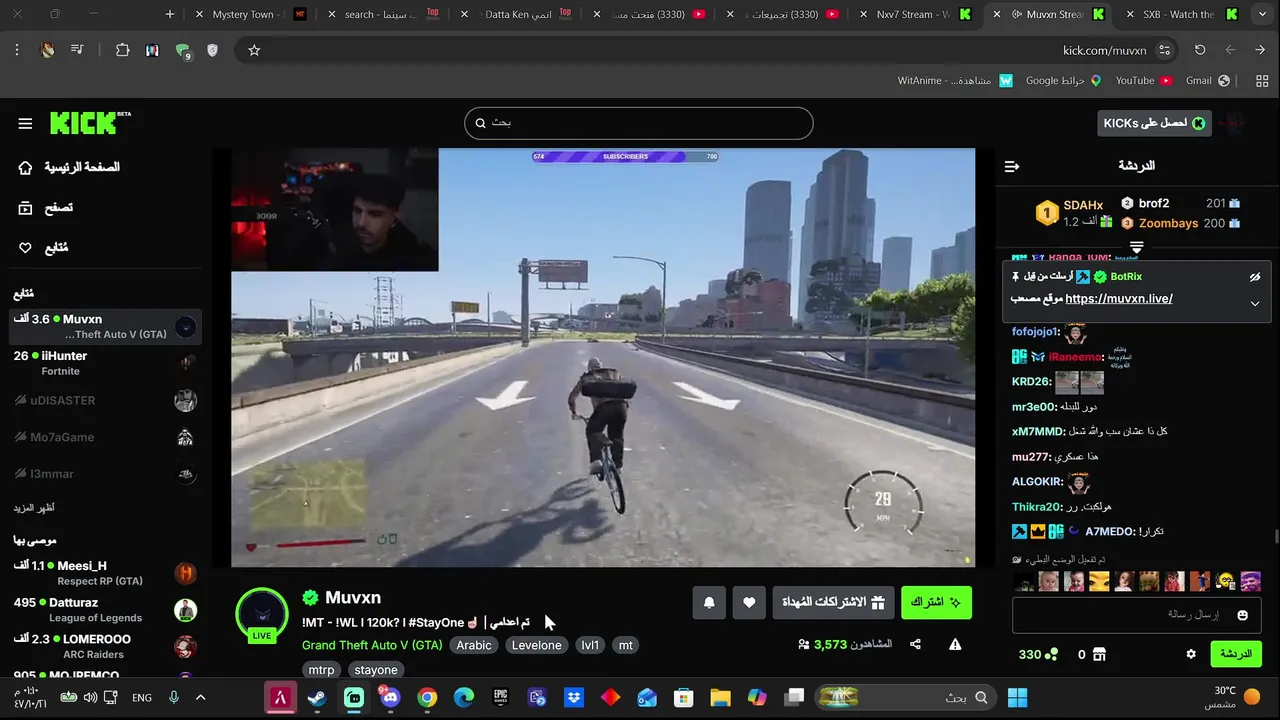Click the Windows Start button
The width and height of the screenshot is (1280, 720).
click(1017, 698)
